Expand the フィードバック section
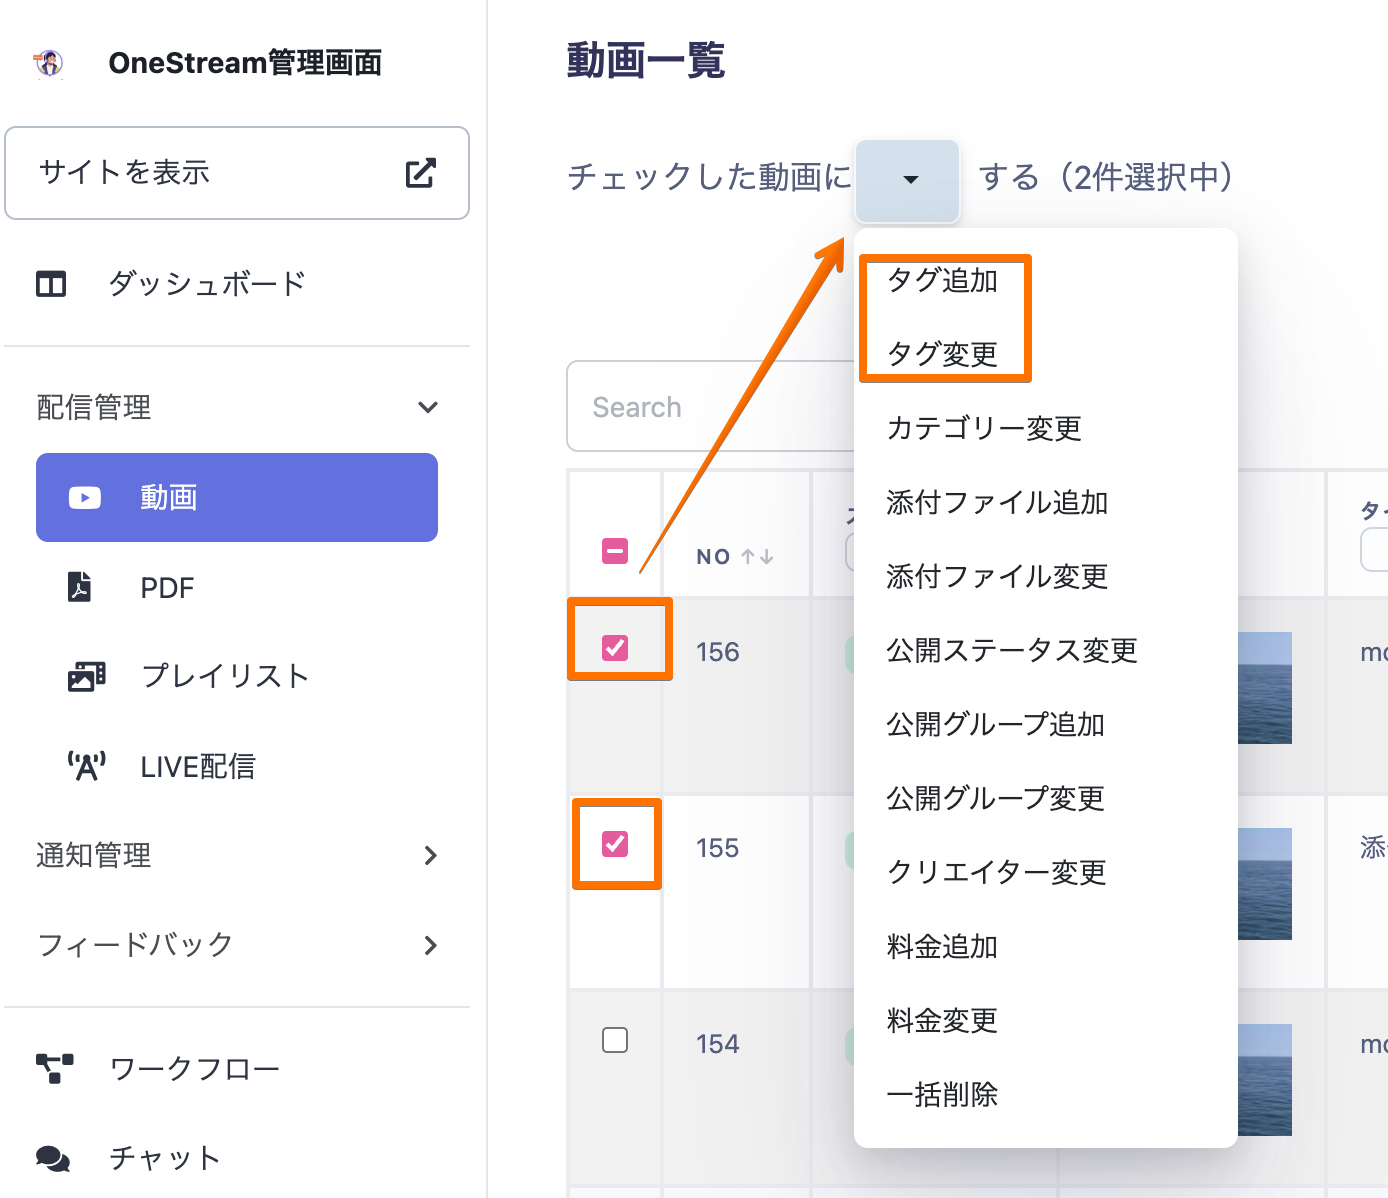This screenshot has width=1388, height=1198. [x=430, y=945]
